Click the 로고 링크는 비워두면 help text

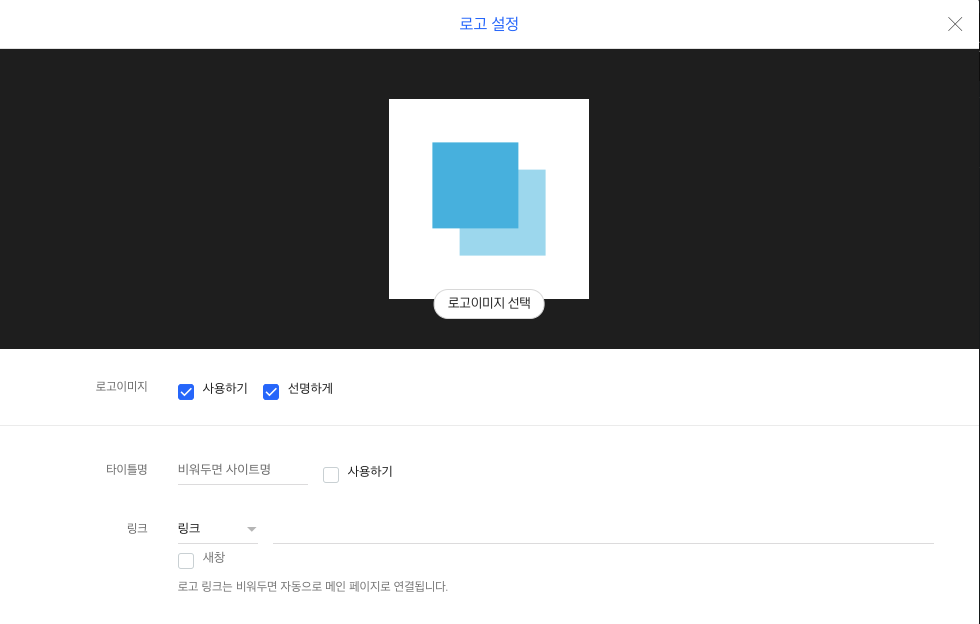tap(312, 586)
